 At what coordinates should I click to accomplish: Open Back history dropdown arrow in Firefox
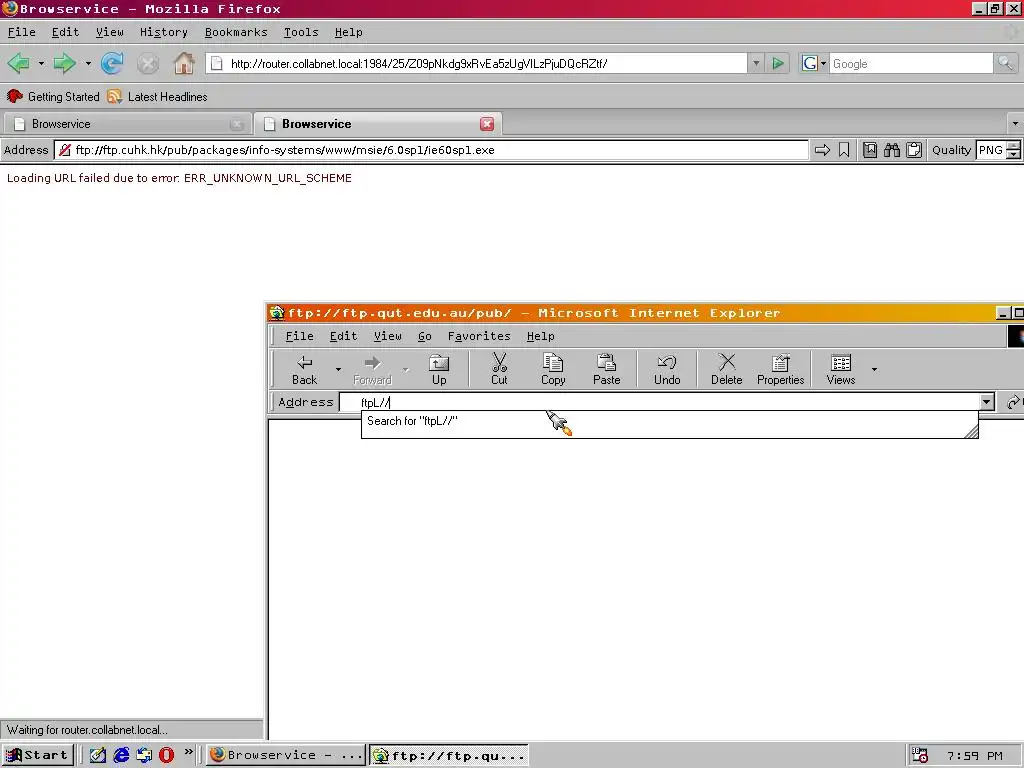(x=41, y=63)
